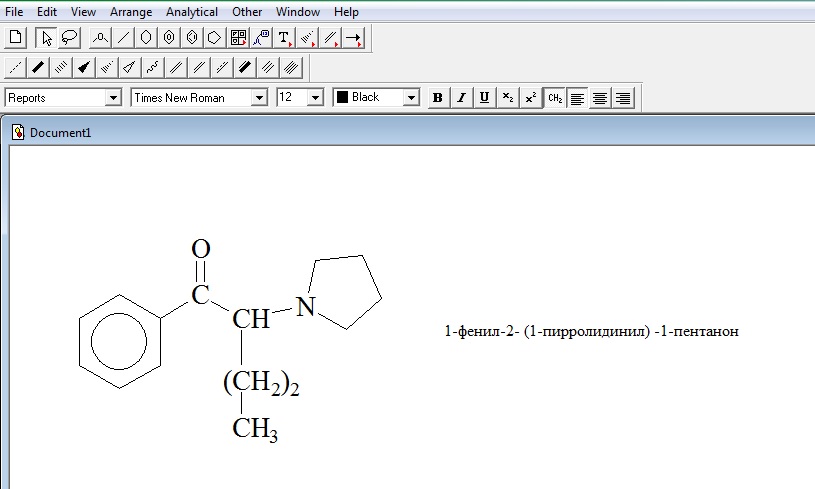Toggle the CH2 formula style button
The height and width of the screenshot is (489, 815).
coord(555,98)
